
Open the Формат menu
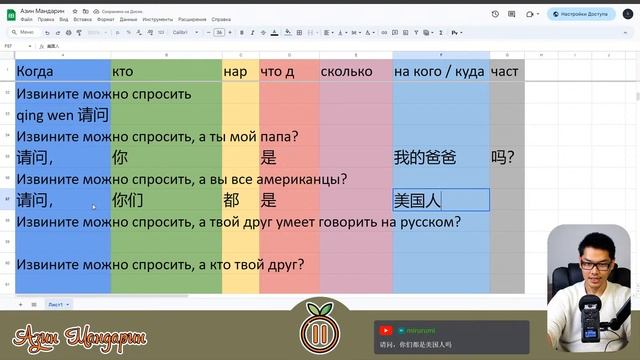106,20
